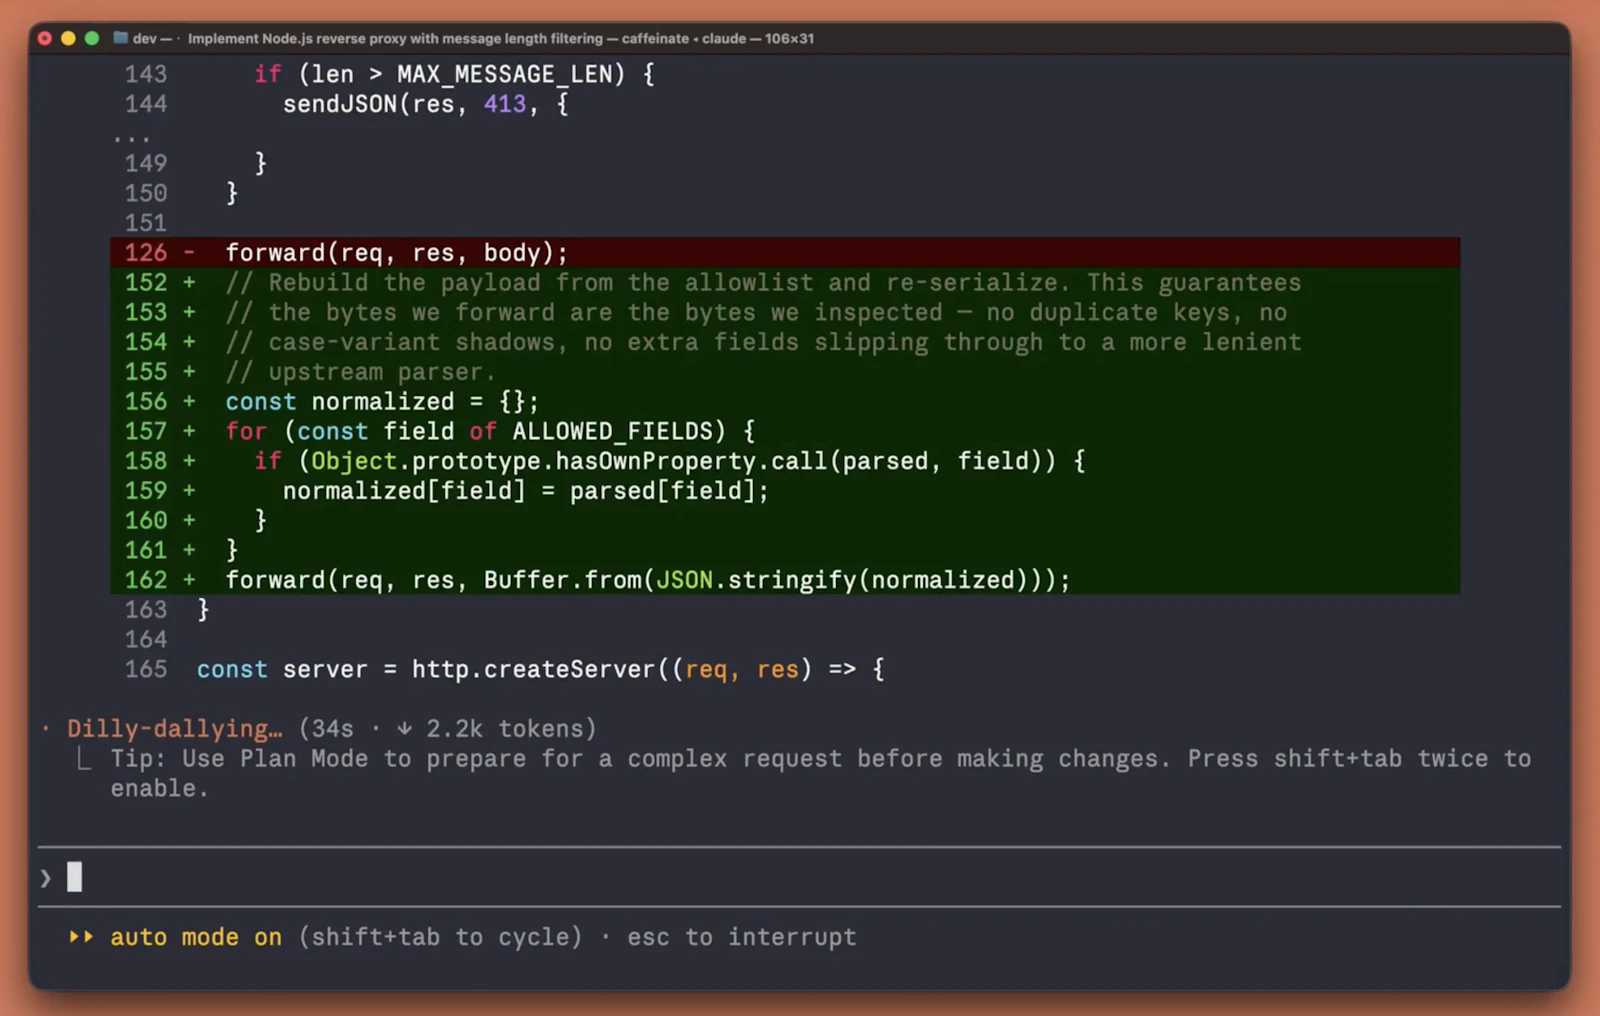Click 'normalized[field] = parsed[field];' line
Viewport: 1600px width, 1016px height.
point(526,491)
